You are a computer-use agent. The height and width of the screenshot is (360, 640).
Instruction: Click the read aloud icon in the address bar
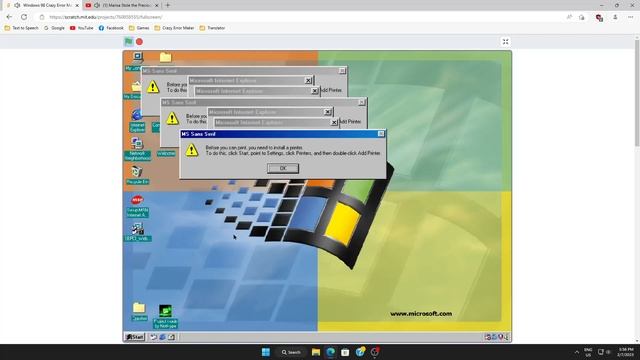tap(569, 17)
